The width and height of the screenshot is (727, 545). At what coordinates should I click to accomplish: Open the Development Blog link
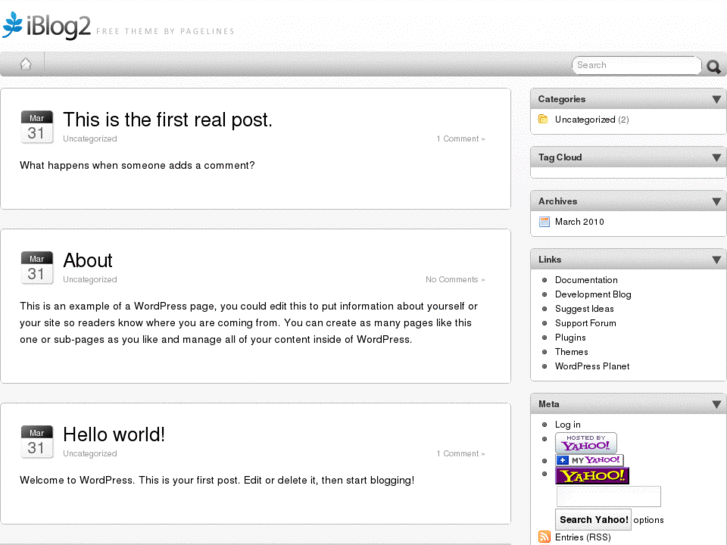click(593, 295)
